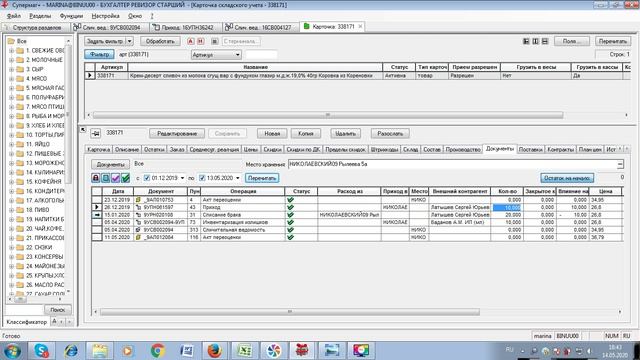This screenshot has width=640, height=360.
Task: Open the Разделы menu
Action: pyautogui.click(x=40, y=16)
